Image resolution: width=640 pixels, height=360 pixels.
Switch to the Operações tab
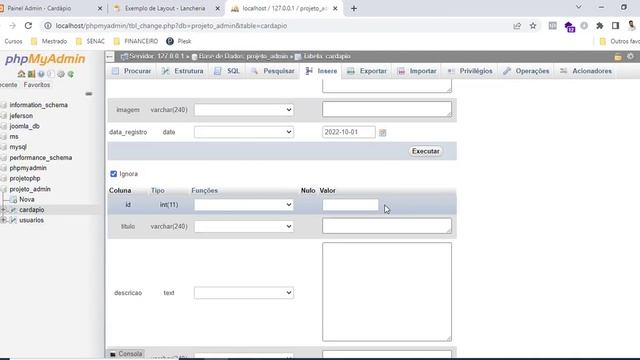click(x=526, y=71)
